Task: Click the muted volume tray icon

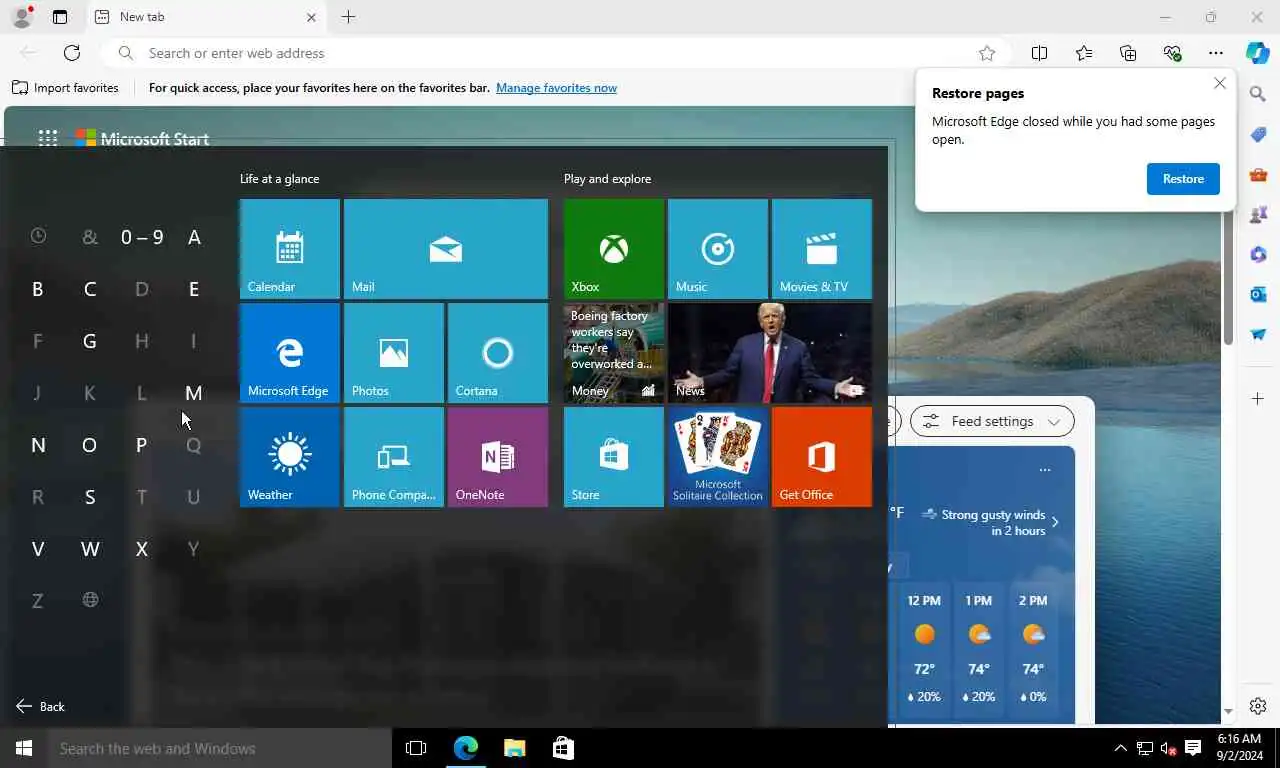Action: pyautogui.click(x=1168, y=748)
